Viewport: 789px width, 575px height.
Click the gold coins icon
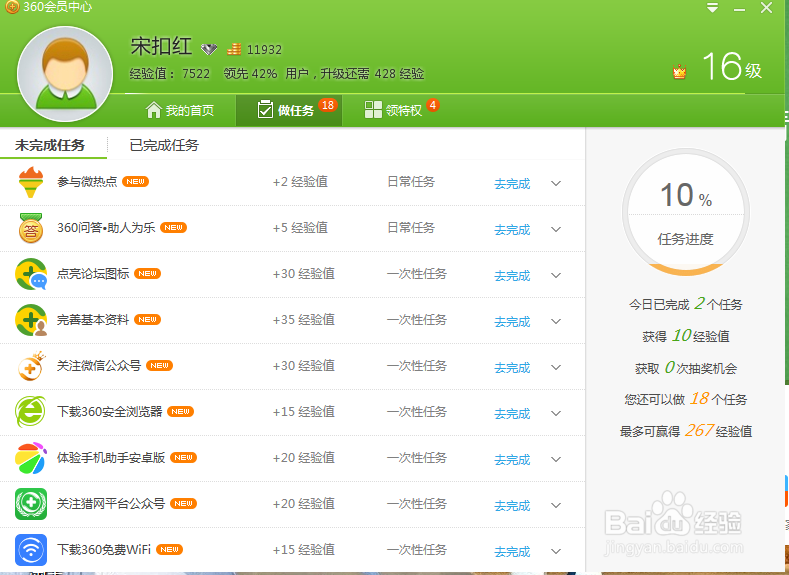pos(234,49)
